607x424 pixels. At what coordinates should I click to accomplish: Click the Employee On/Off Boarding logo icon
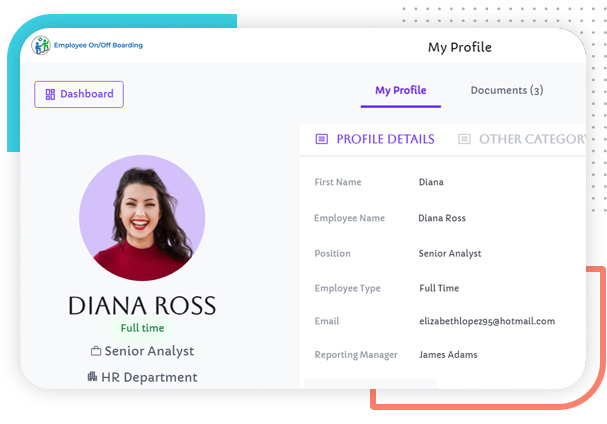[x=41, y=45]
